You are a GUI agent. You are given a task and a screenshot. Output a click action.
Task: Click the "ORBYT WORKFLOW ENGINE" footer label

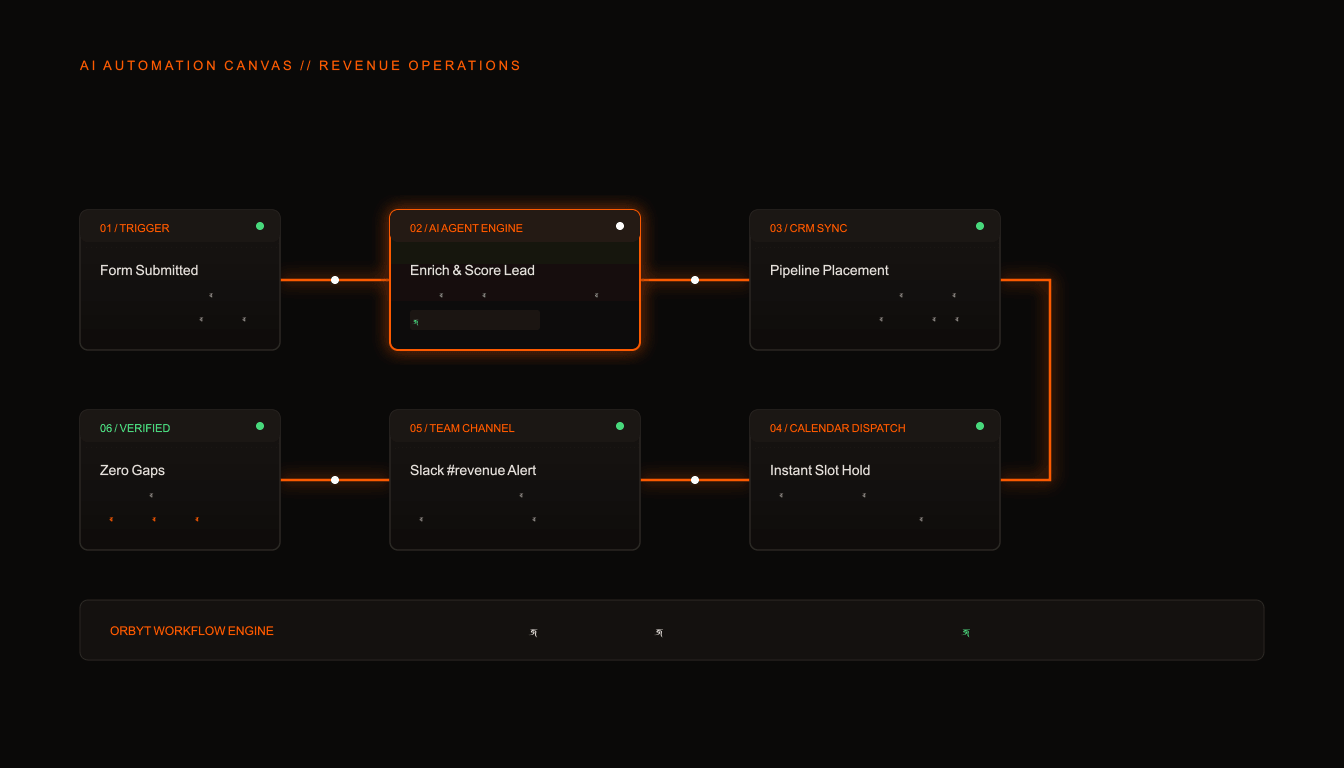192,631
